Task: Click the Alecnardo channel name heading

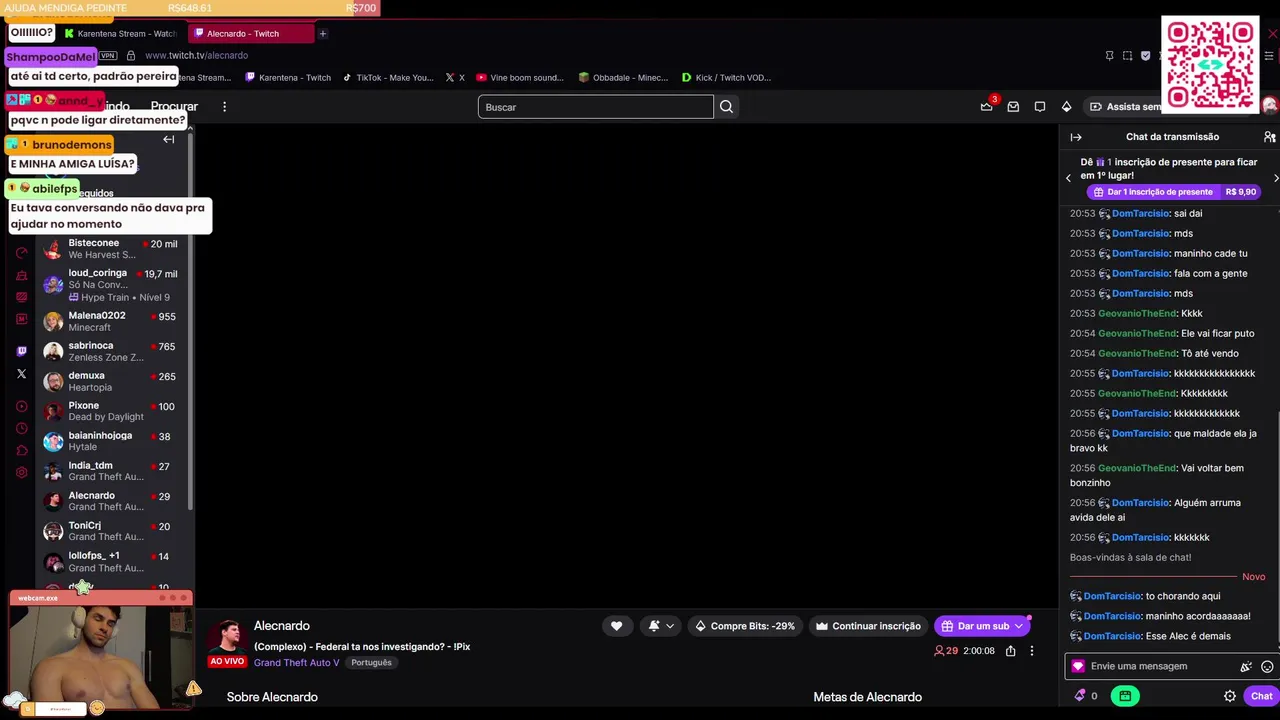Action: click(x=282, y=626)
